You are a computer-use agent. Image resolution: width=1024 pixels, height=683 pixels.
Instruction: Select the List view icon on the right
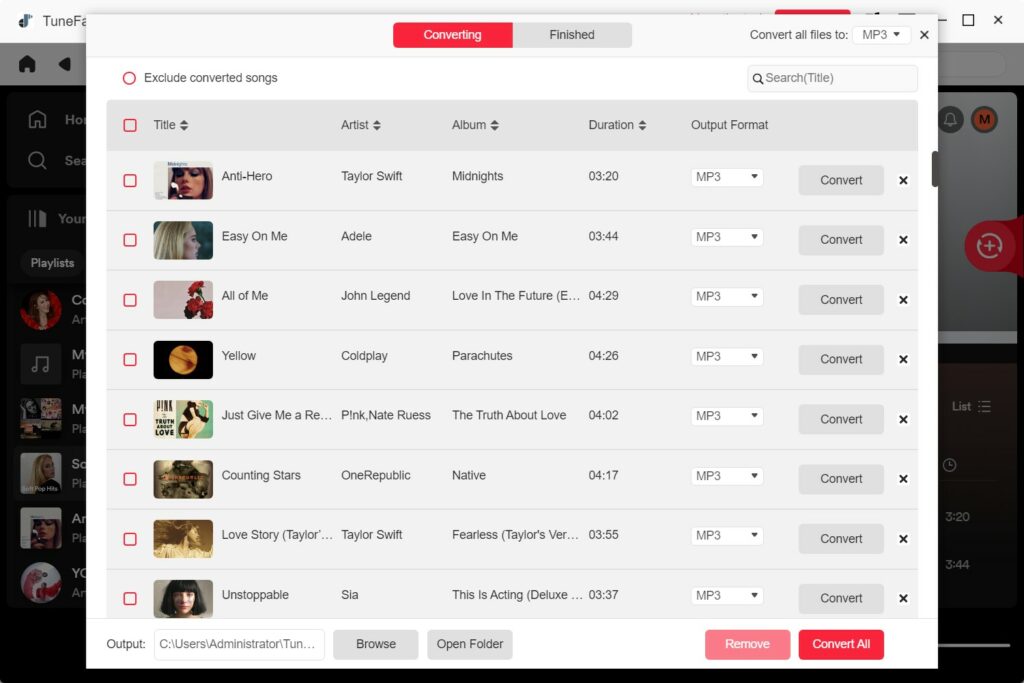[983, 406]
